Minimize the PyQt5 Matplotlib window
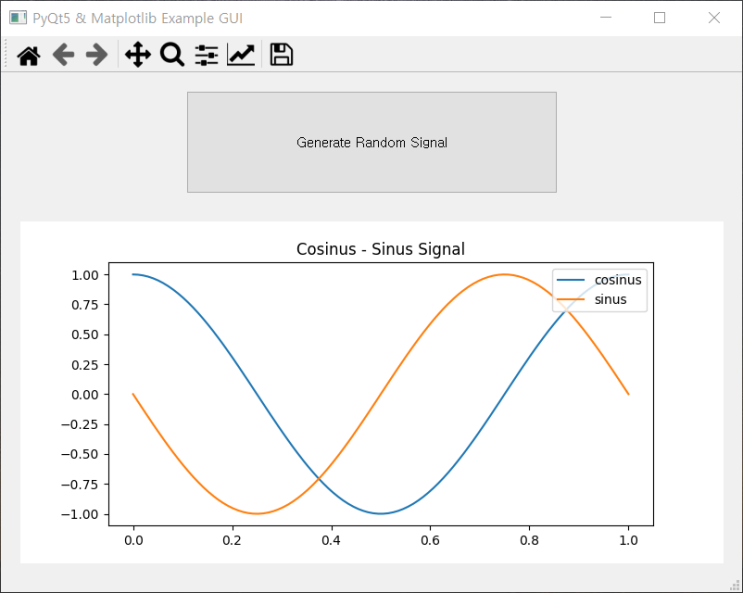Viewport: 743px width, 593px height. (606, 18)
